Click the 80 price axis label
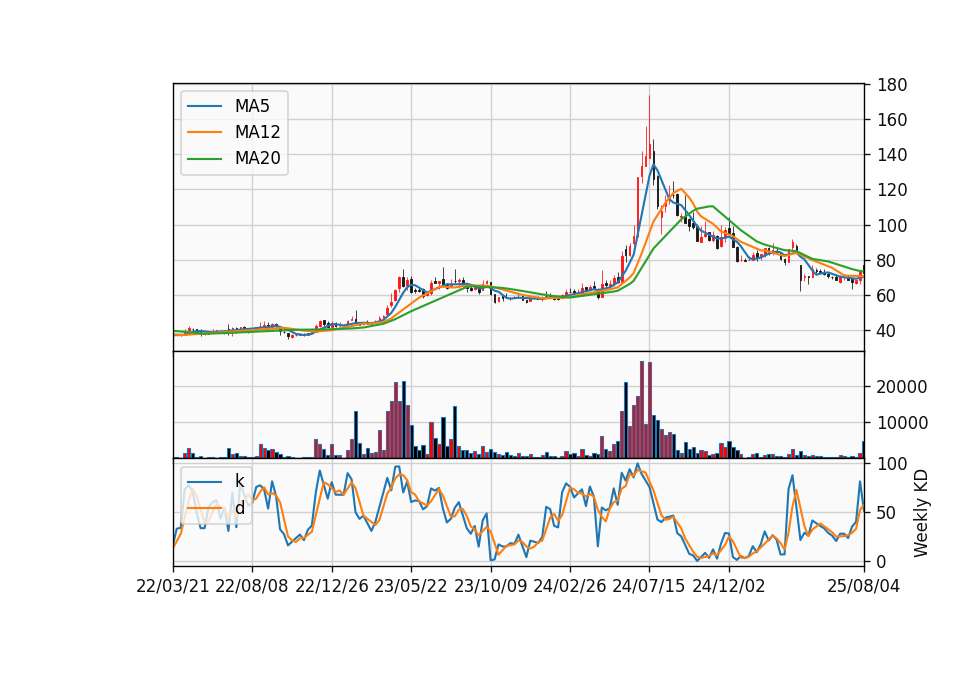The width and height of the screenshot is (960, 690). pos(887,261)
